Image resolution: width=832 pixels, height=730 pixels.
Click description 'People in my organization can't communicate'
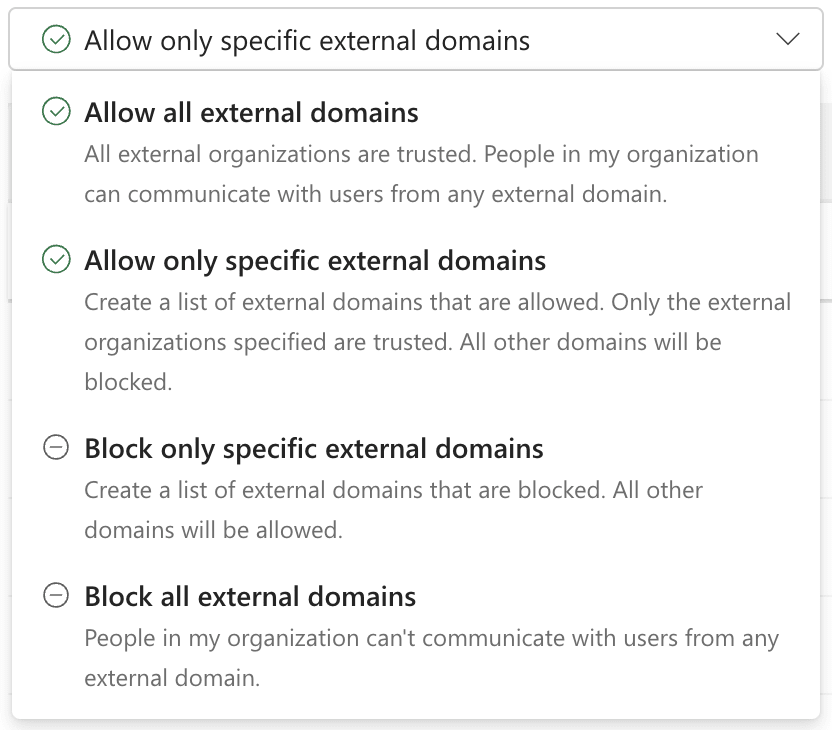click(x=431, y=639)
